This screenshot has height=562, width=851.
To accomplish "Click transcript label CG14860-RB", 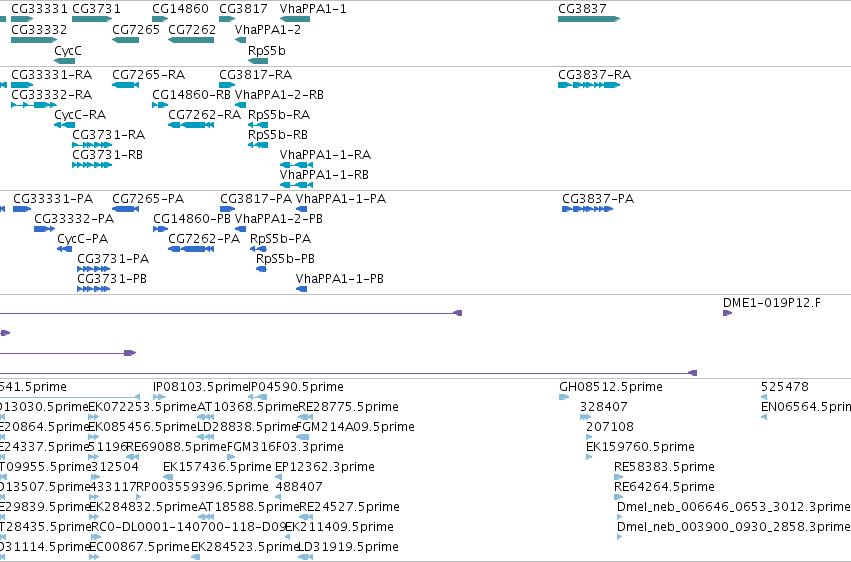I will [x=192, y=95].
